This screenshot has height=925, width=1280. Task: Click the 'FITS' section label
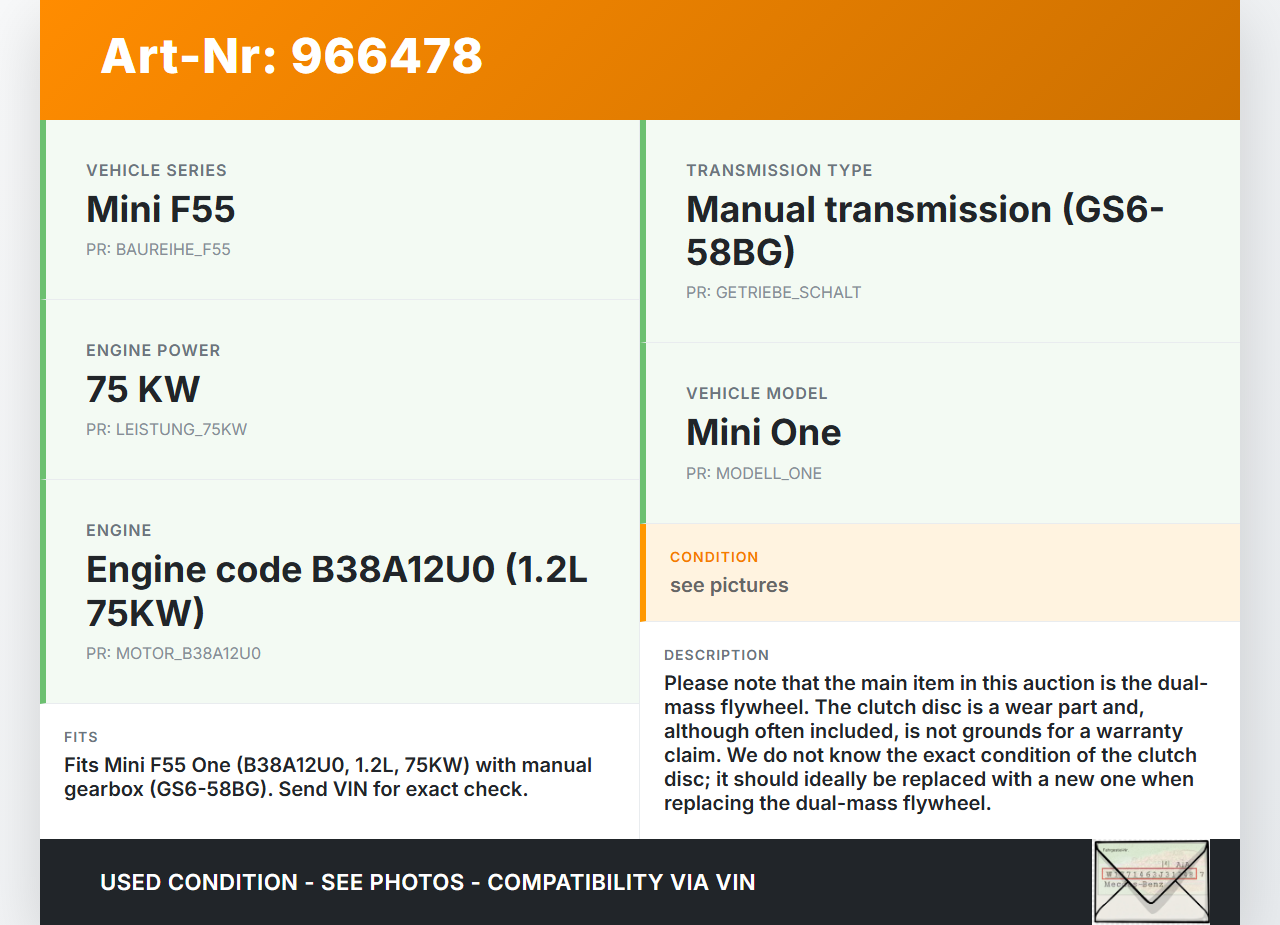tap(81, 737)
